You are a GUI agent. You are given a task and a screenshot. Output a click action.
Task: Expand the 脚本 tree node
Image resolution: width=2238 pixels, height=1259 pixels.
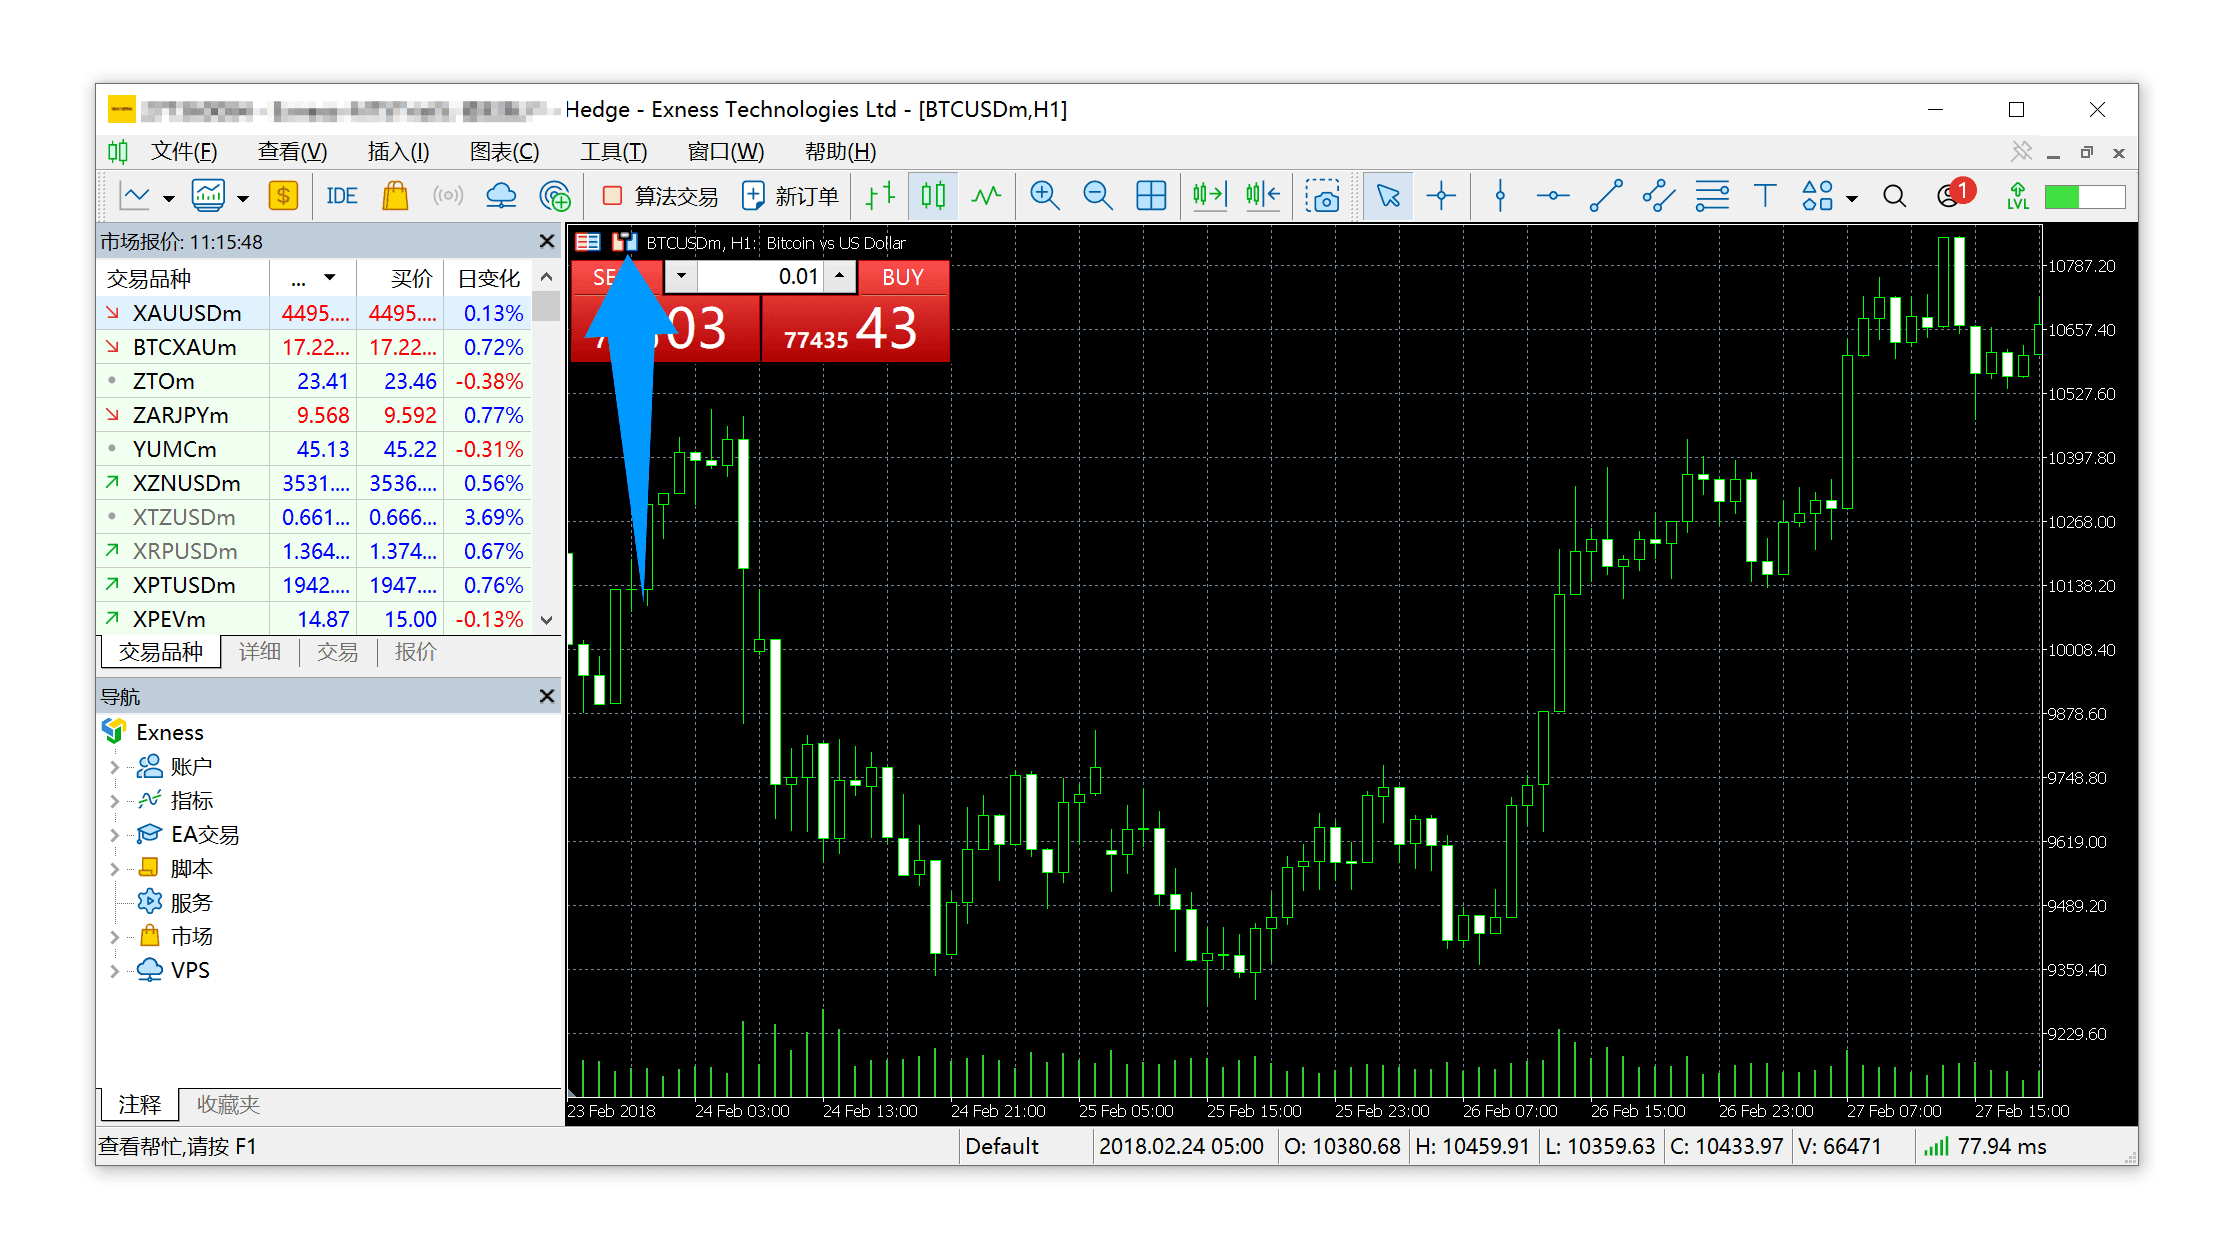pyautogui.click(x=114, y=869)
